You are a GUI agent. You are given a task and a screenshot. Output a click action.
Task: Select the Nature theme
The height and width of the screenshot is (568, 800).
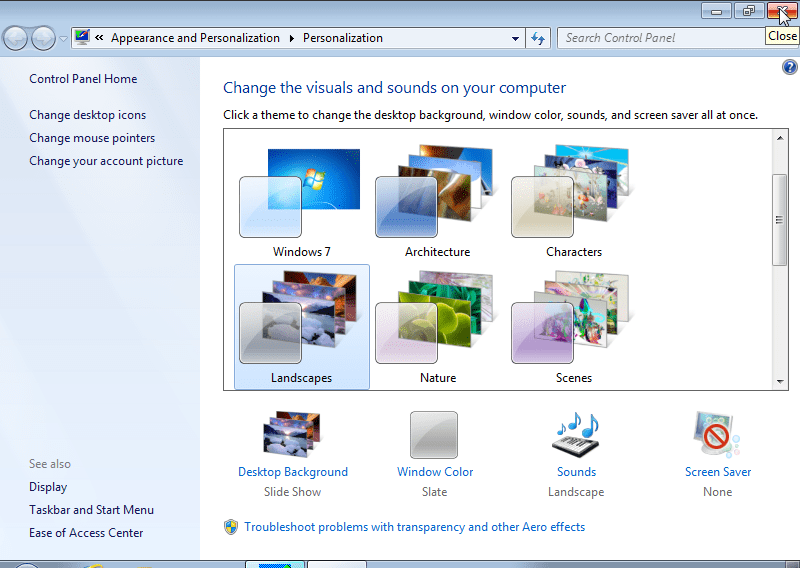pyautogui.click(x=437, y=327)
